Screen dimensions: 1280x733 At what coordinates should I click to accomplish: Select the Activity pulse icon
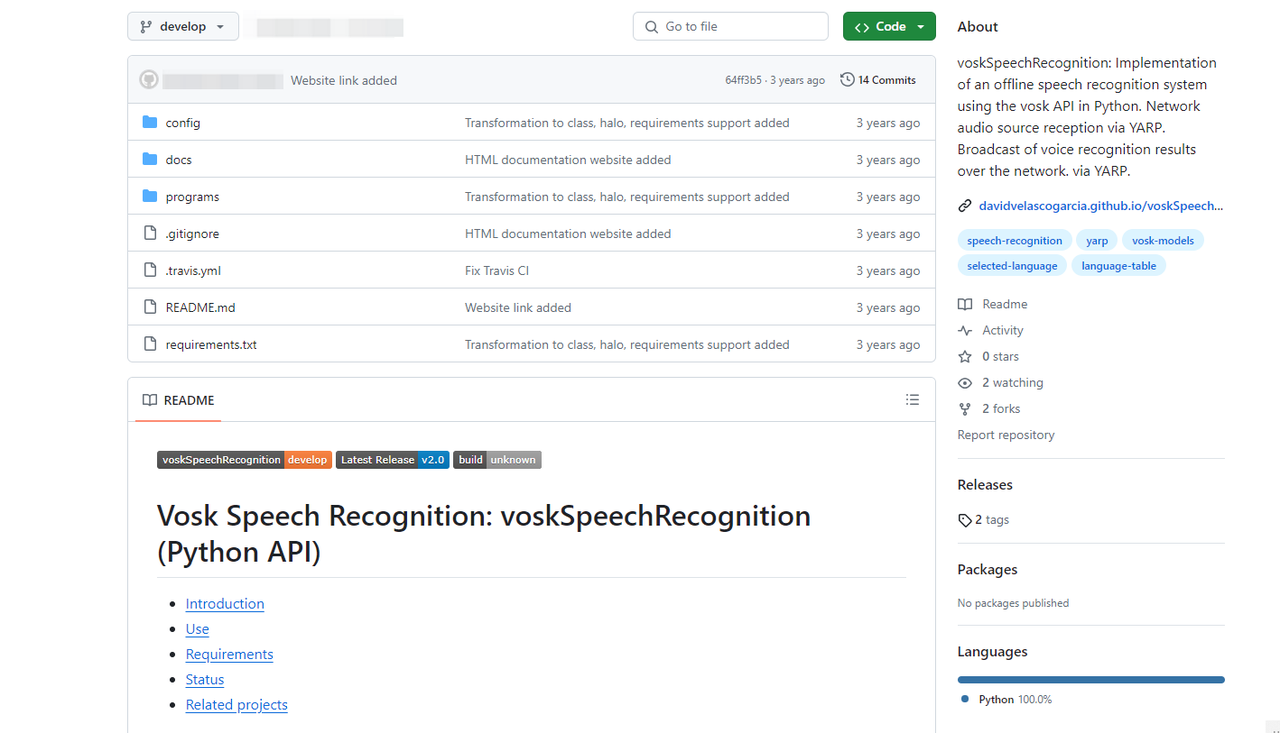965,330
